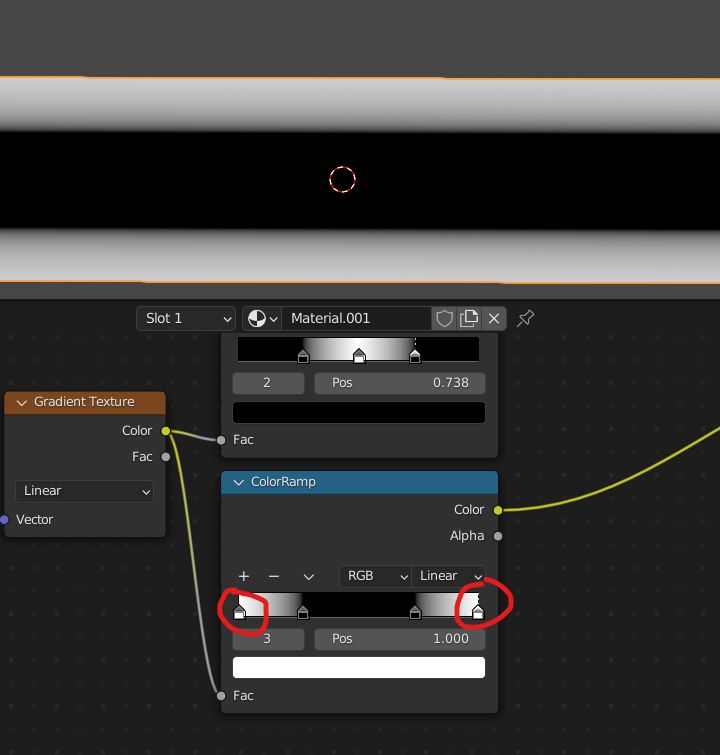
Task: Collapse the lower ColorRamp node
Action: [238, 482]
